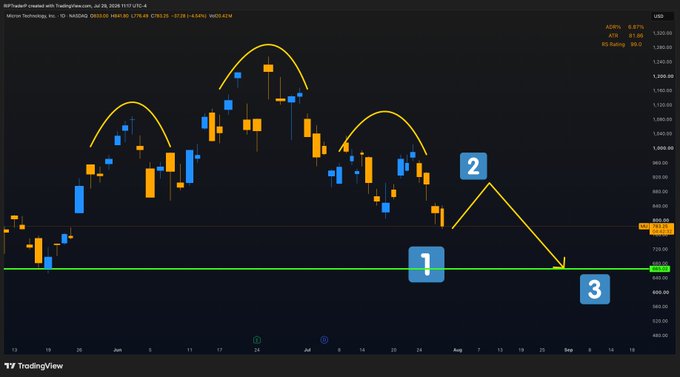Click the −37.28 (−4.54%) change value
The width and height of the screenshot is (680, 377).
pos(189,16)
